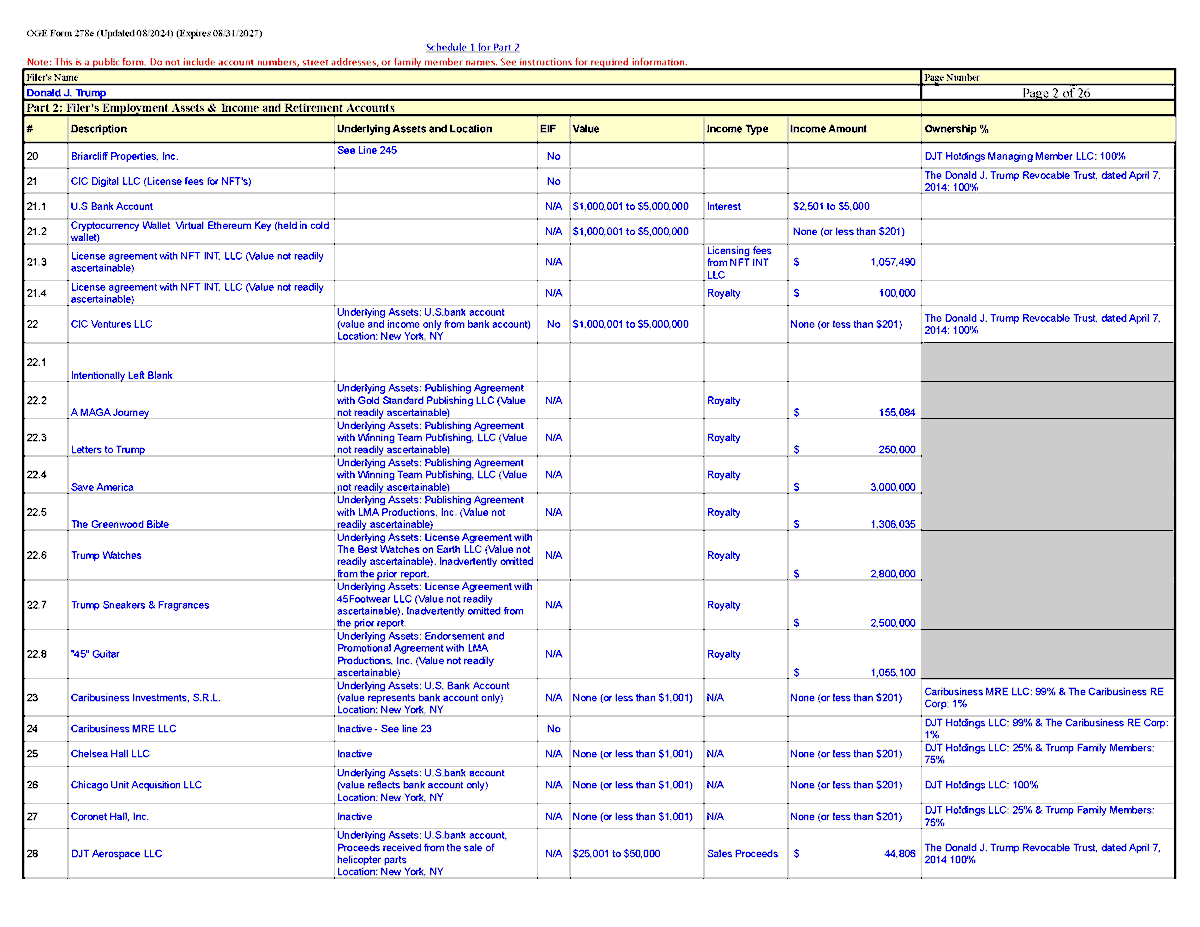Click the 3,000,000 royalty amount
The width and height of the screenshot is (1200, 927).
(893, 488)
